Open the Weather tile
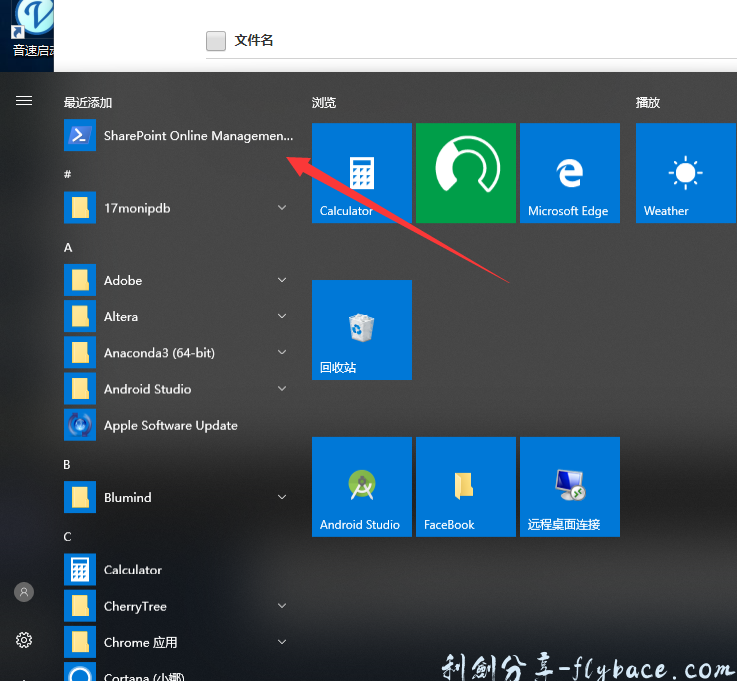 (x=685, y=172)
